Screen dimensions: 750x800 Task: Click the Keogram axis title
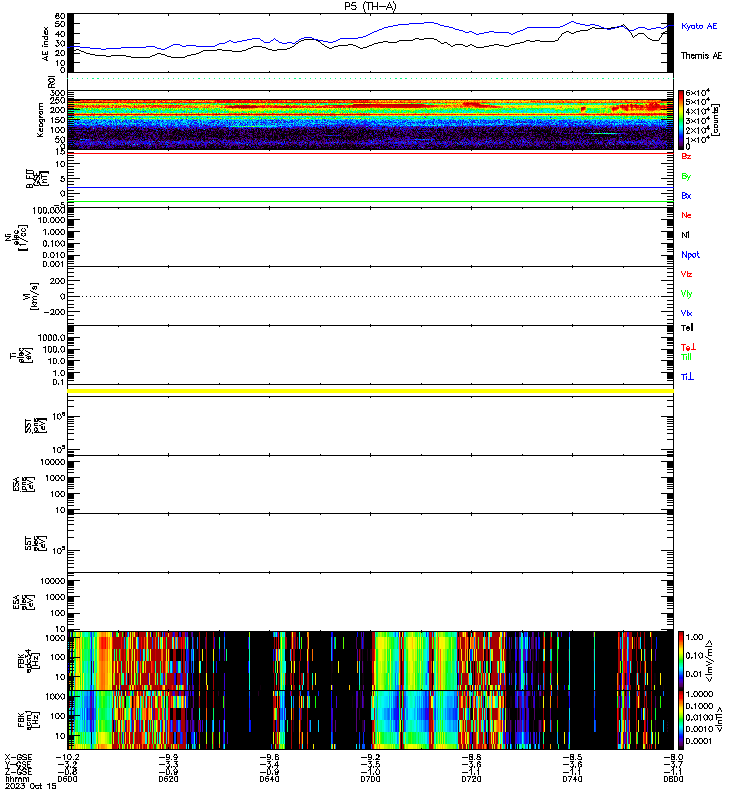[40, 120]
